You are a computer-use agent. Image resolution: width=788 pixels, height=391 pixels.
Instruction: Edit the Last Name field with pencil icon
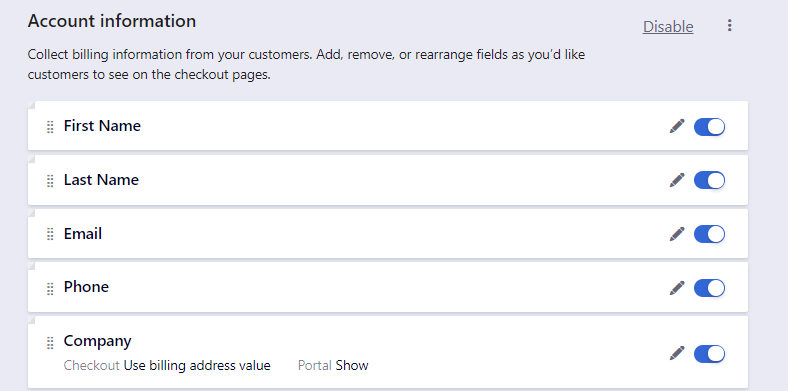click(677, 180)
